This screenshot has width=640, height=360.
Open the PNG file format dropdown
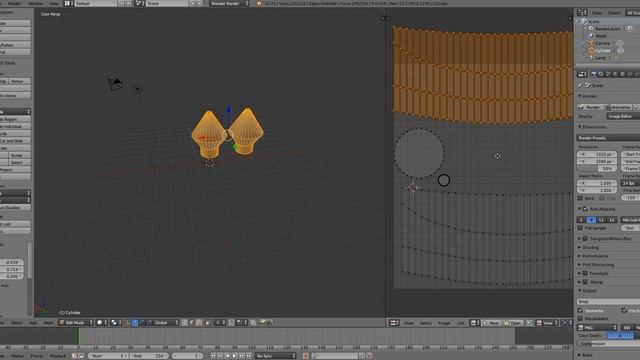click(x=598, y=327)
